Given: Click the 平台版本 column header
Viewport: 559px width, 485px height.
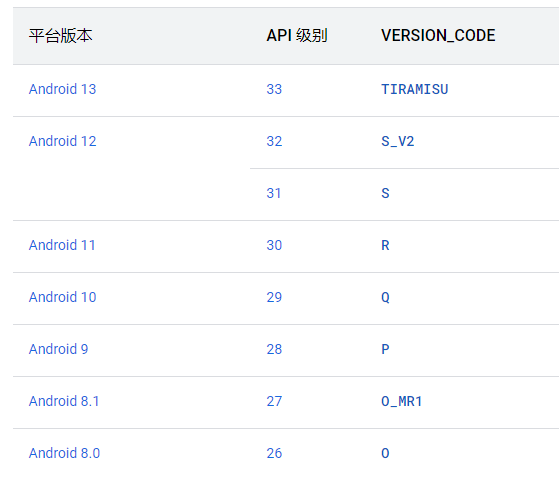Looking at the screenshot, I should [x=61, y=36].
